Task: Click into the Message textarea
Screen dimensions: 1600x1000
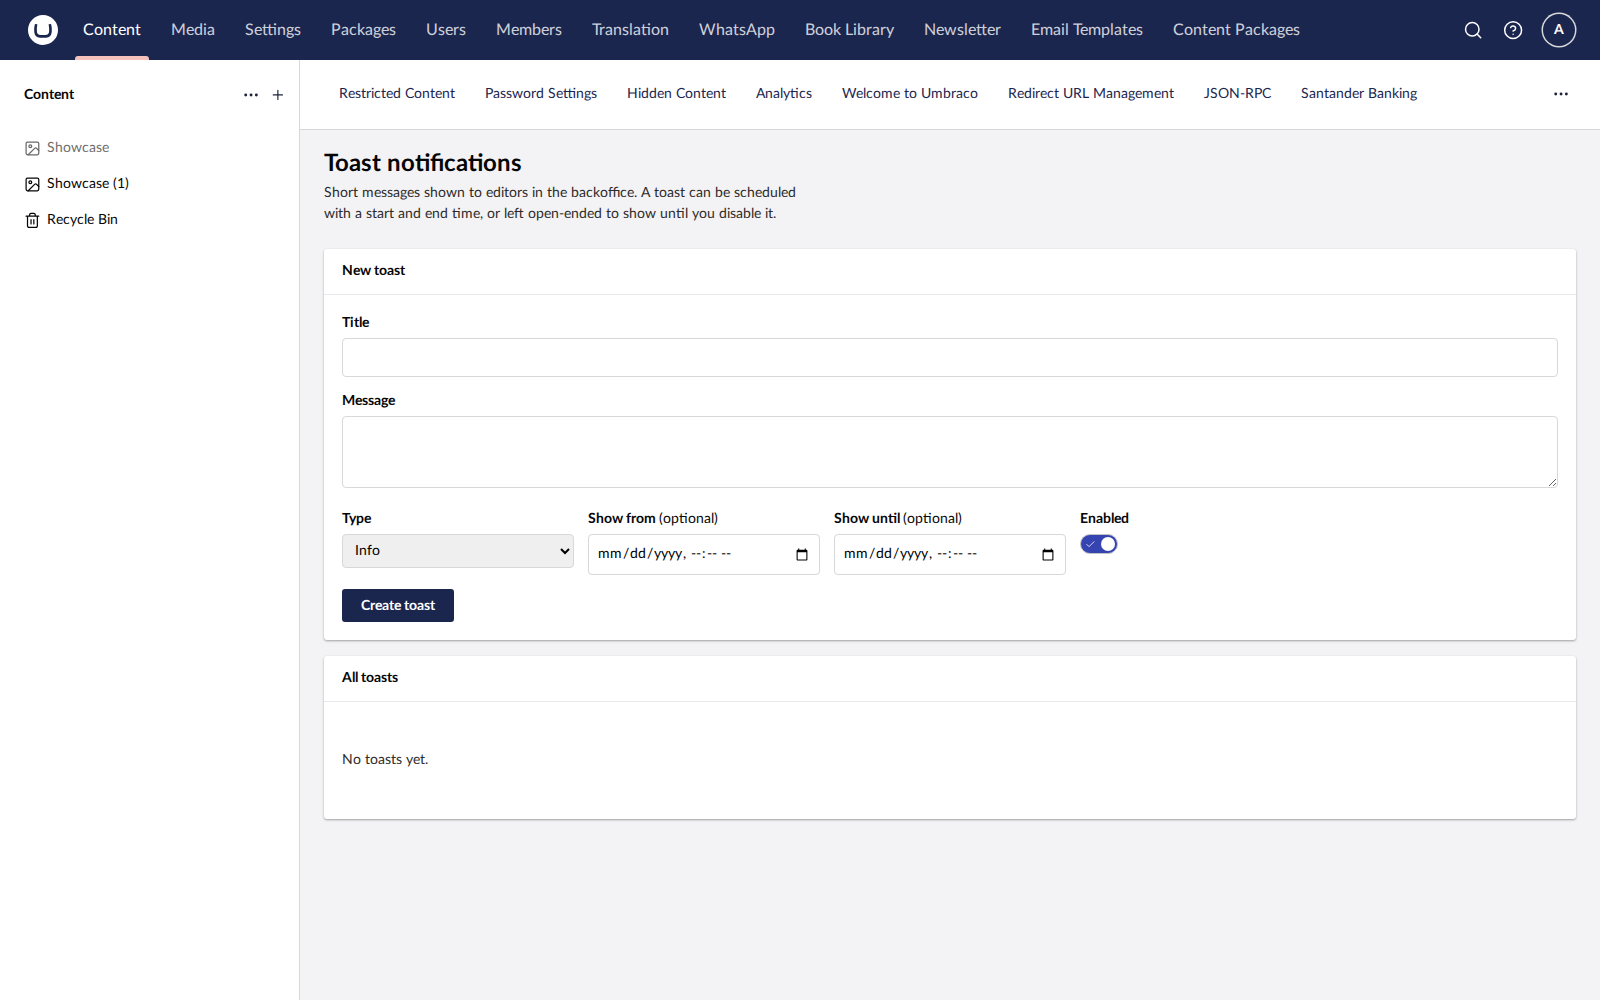Action: 950,452
